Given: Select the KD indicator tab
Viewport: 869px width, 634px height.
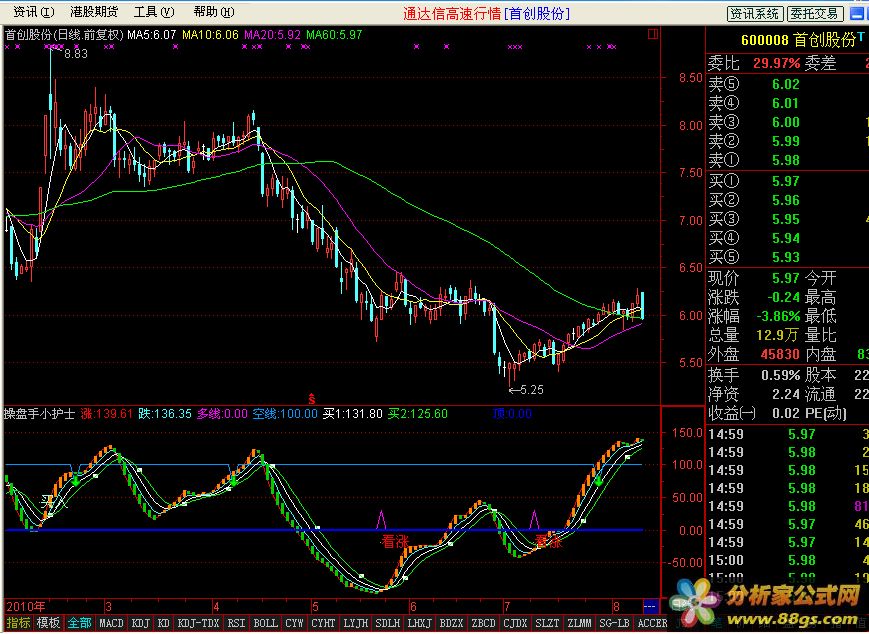Looking at the screenshot, I should (x=163, y=623).
